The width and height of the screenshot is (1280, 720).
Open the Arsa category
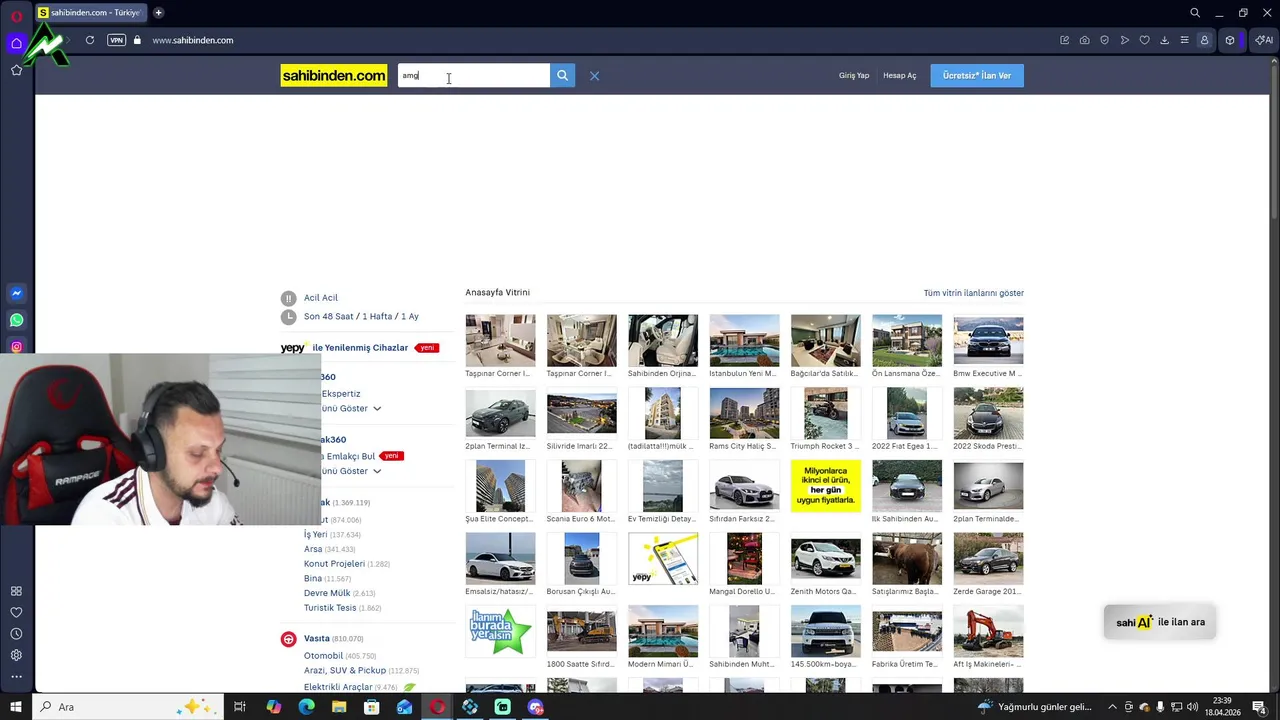(313, 549)
